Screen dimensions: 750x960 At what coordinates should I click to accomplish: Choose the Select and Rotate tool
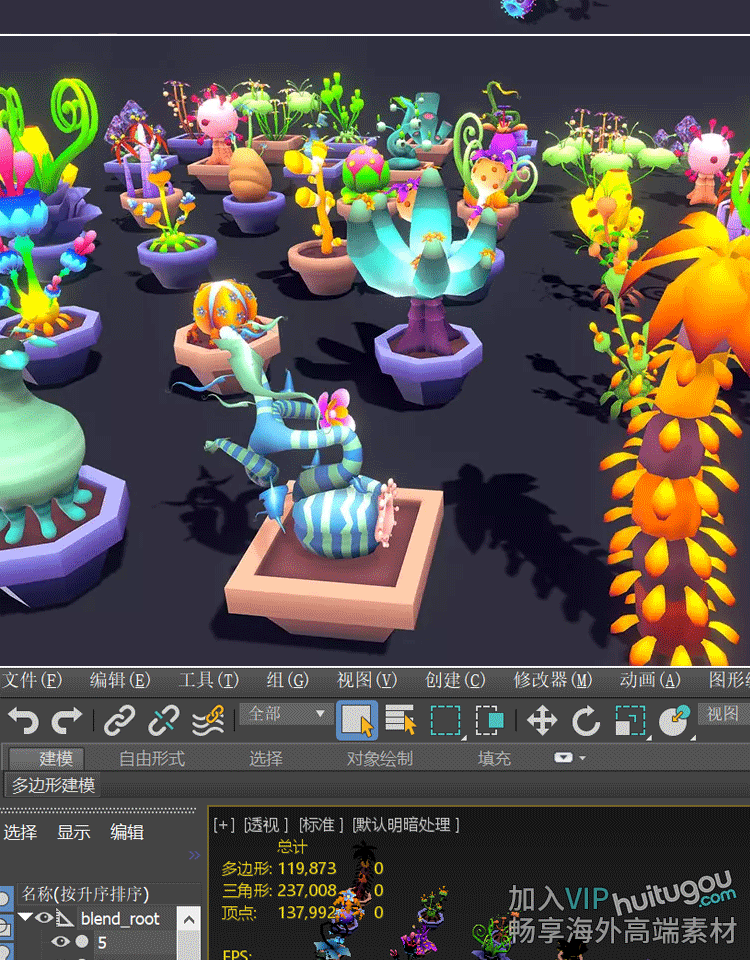pyautogui.click(x=586, y=720)
